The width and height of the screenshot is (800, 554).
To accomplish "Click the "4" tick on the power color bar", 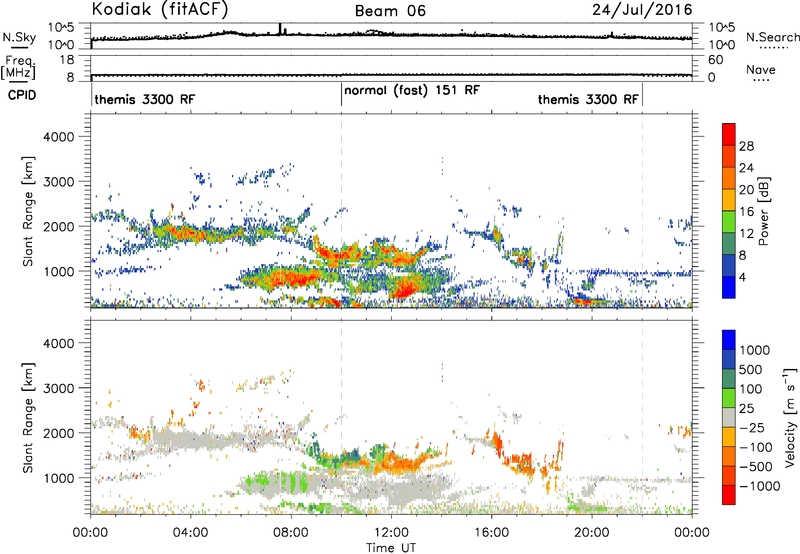I will [742, 277].
